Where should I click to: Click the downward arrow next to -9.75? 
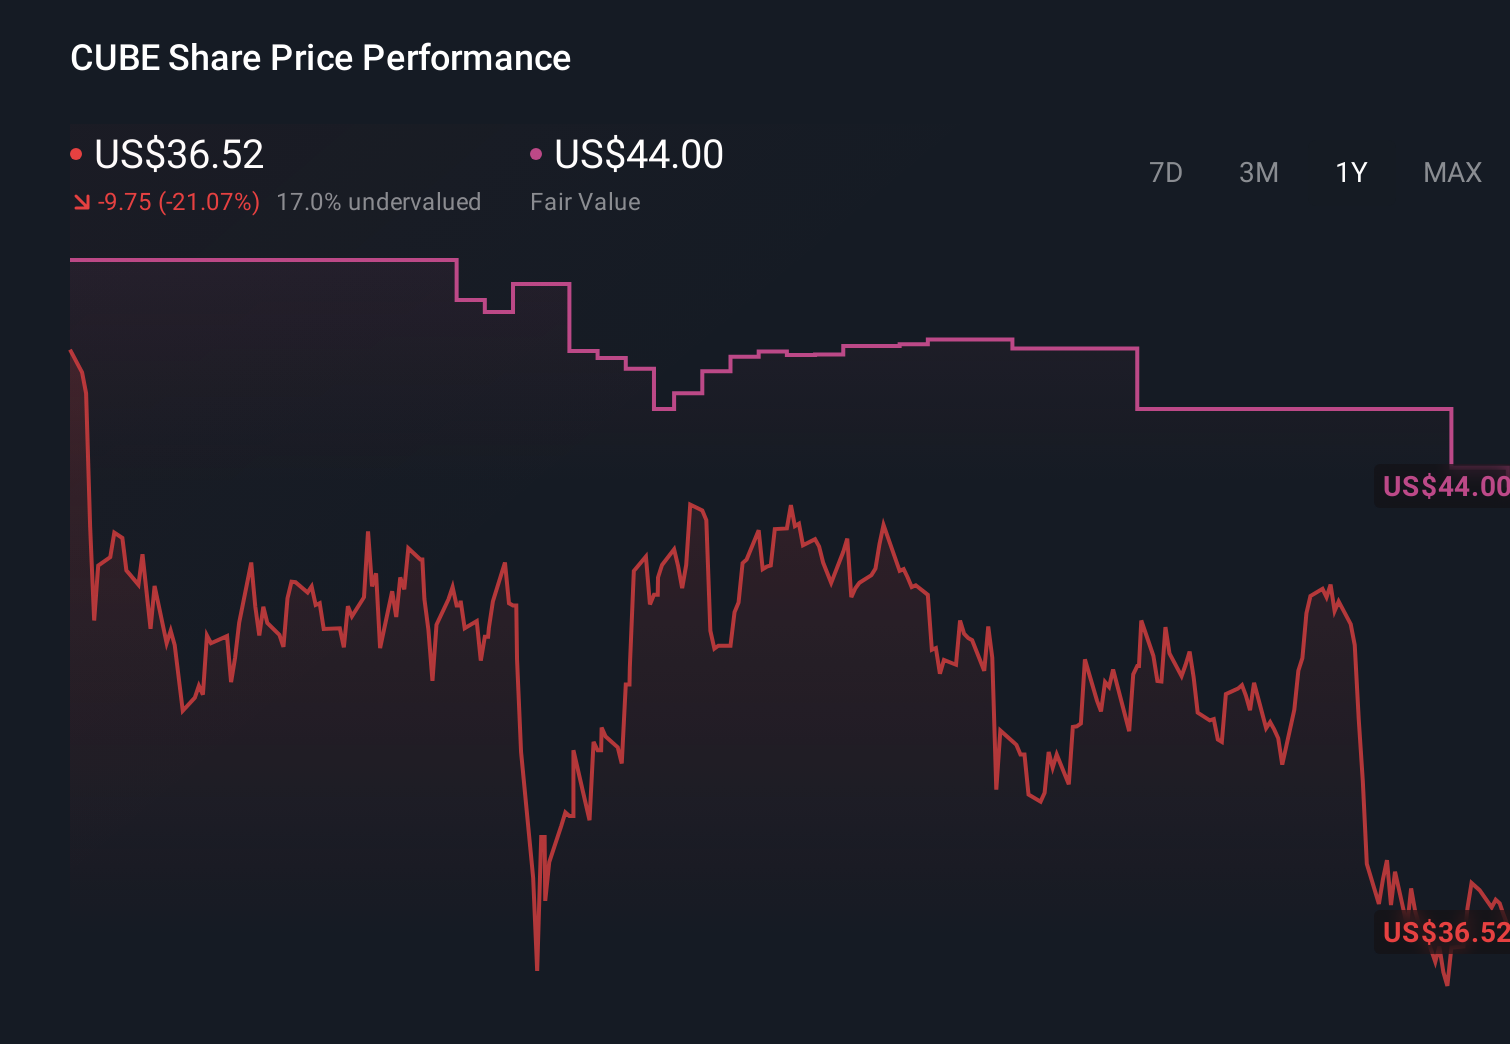[80, 201]
